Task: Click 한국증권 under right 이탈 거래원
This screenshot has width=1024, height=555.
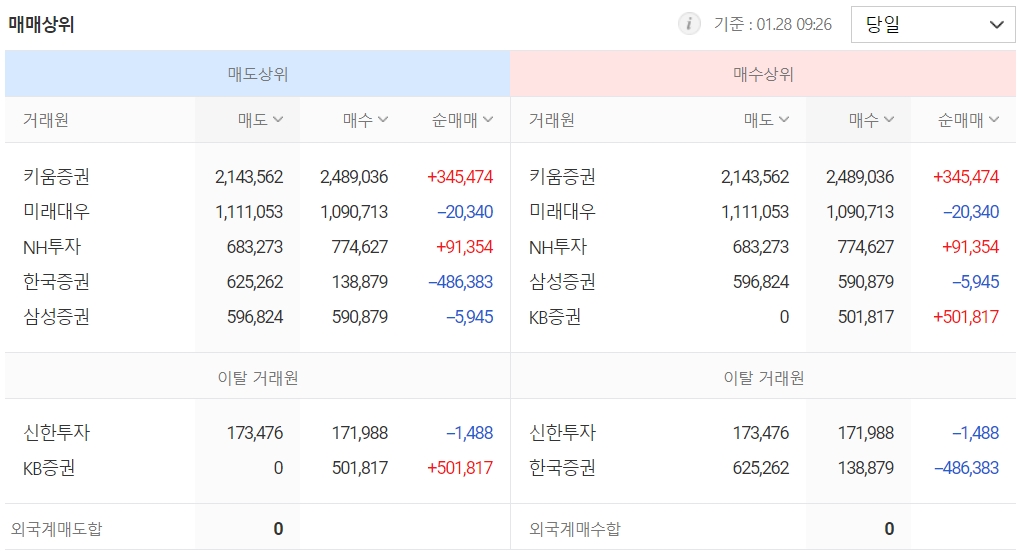Action: tap(562, 468)
